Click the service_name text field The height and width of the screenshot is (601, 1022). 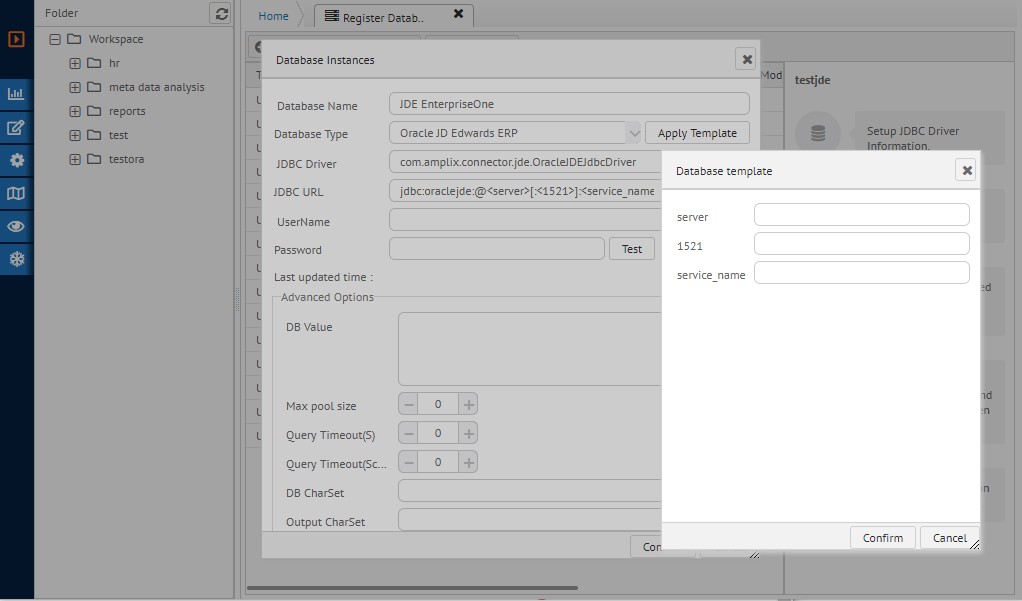[861, 273]
